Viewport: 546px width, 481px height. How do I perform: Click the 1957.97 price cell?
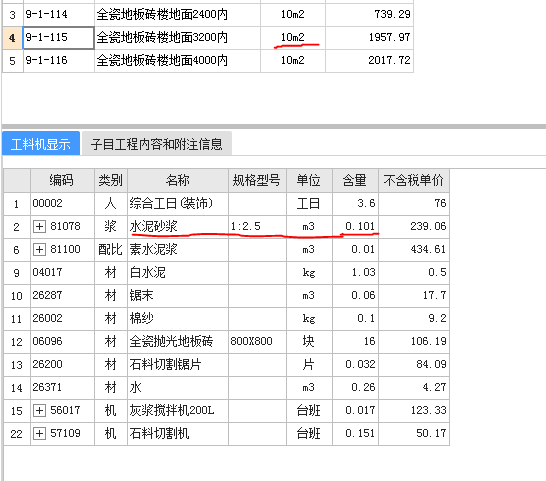click(x=369, y=38)
